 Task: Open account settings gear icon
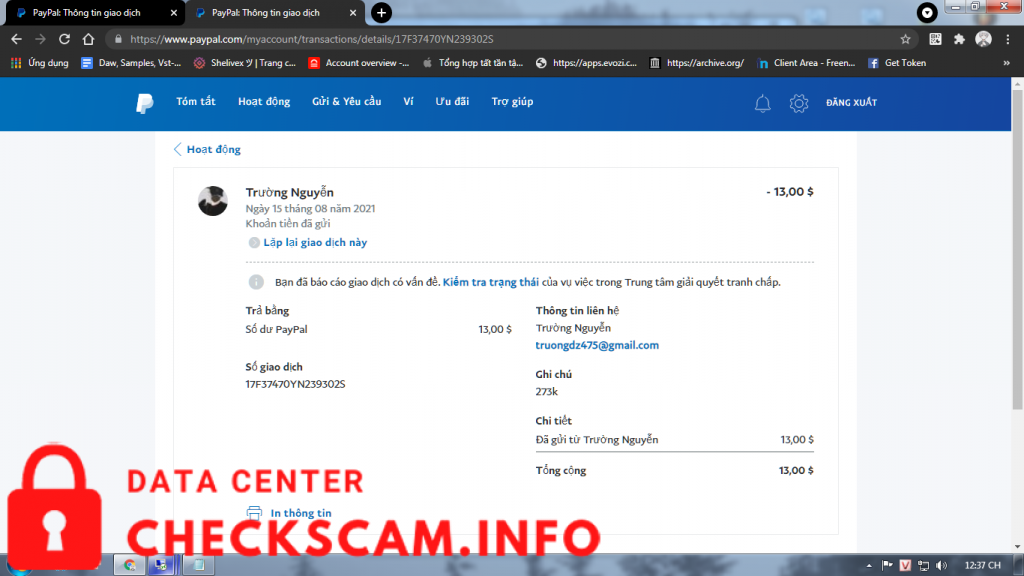click(x=798, y=103)
